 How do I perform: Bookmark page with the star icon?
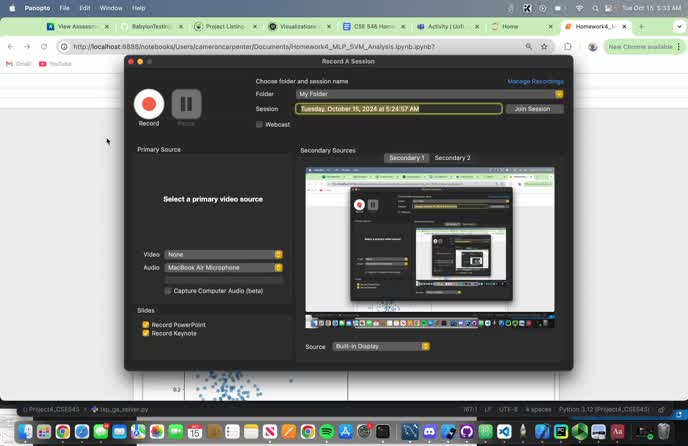tap(545, 46)
